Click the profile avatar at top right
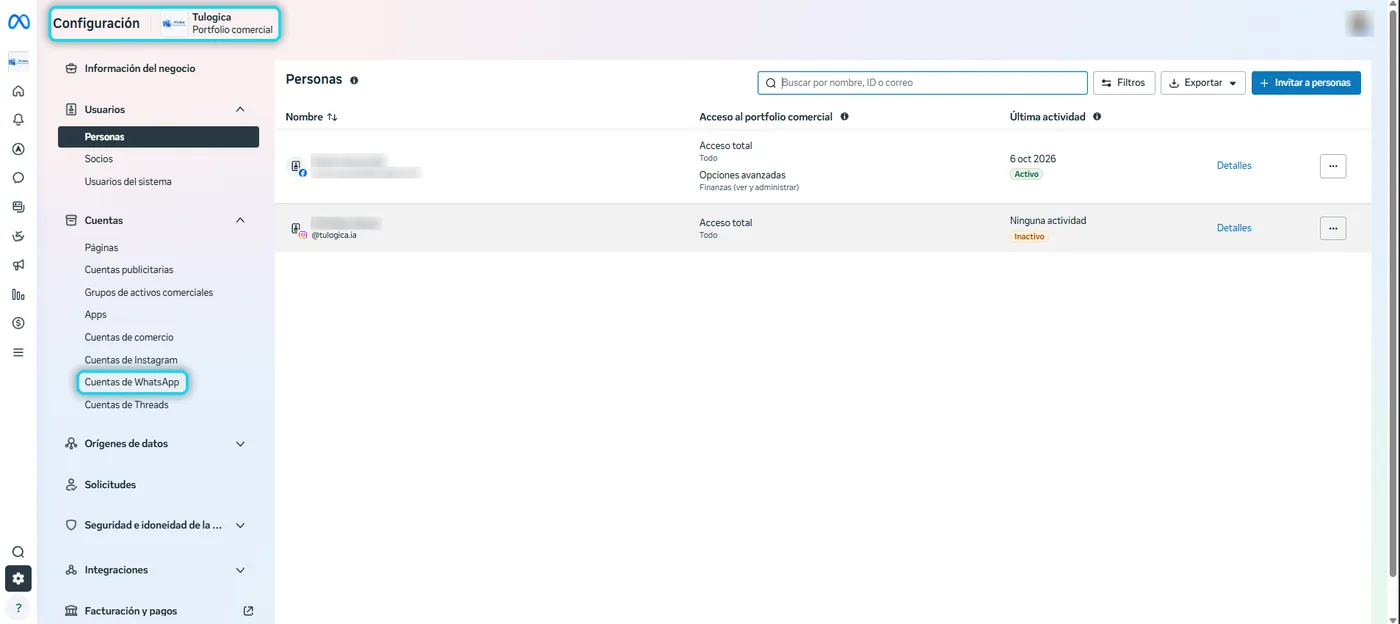This screenshot has width=1400, height=624. (1359, 23)
